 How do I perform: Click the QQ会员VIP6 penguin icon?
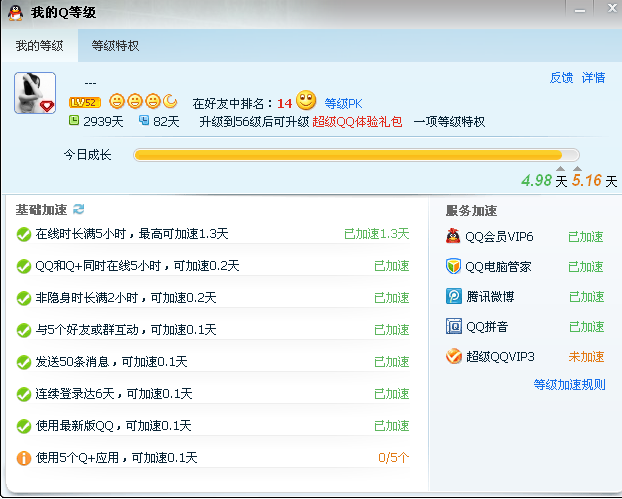pos(453,236)
